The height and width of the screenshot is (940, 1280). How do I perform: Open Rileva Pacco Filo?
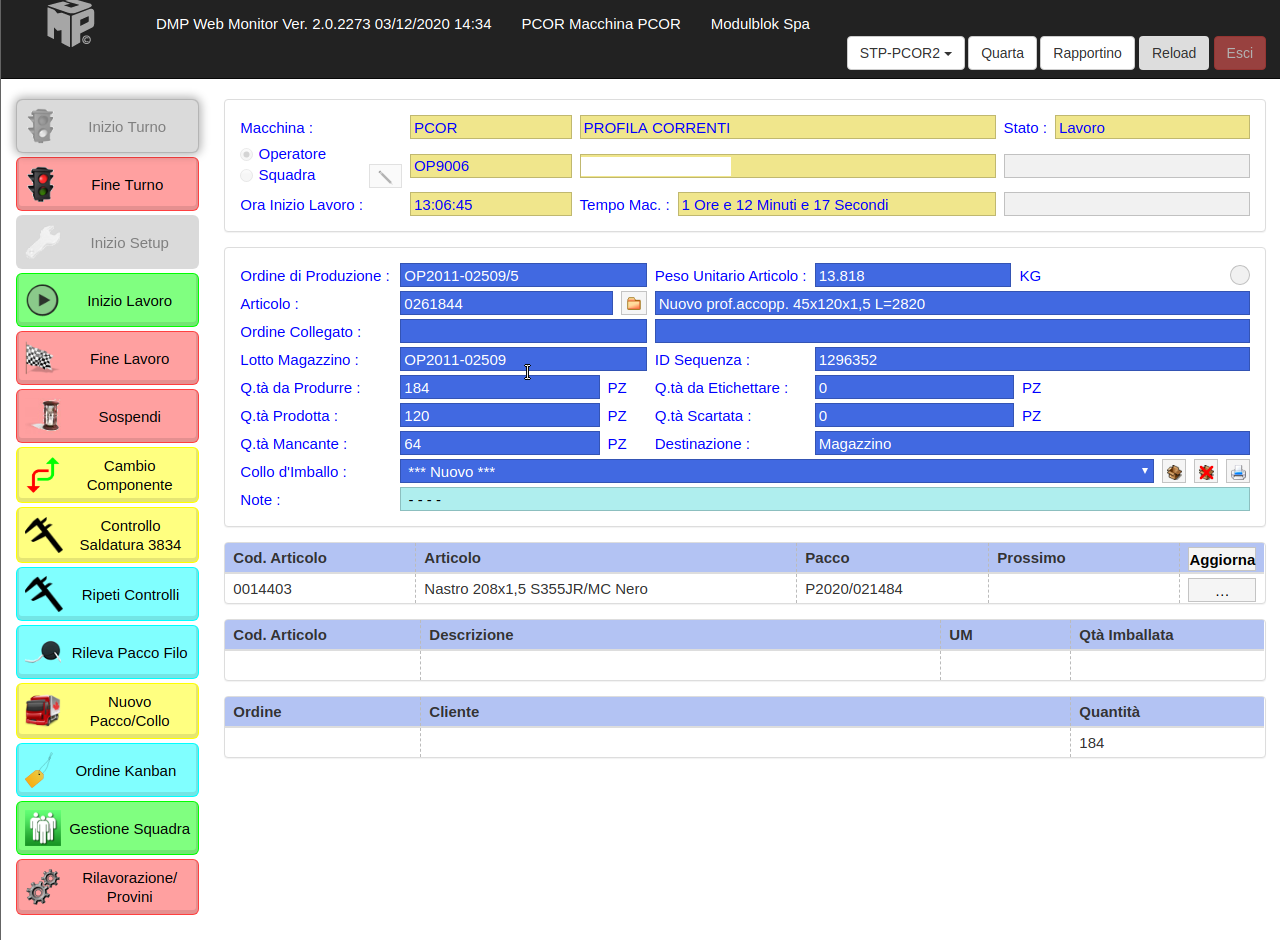tap(108, 652)
